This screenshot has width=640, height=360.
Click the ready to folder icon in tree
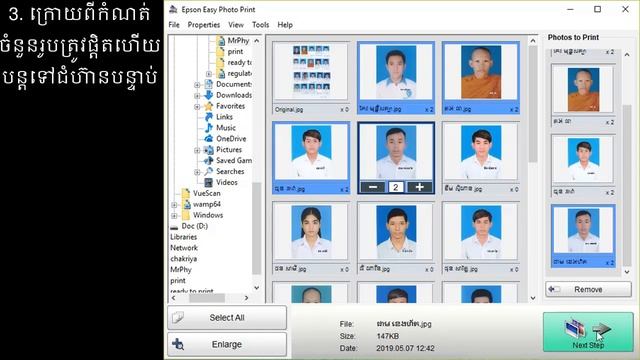[x=220, y=62]
